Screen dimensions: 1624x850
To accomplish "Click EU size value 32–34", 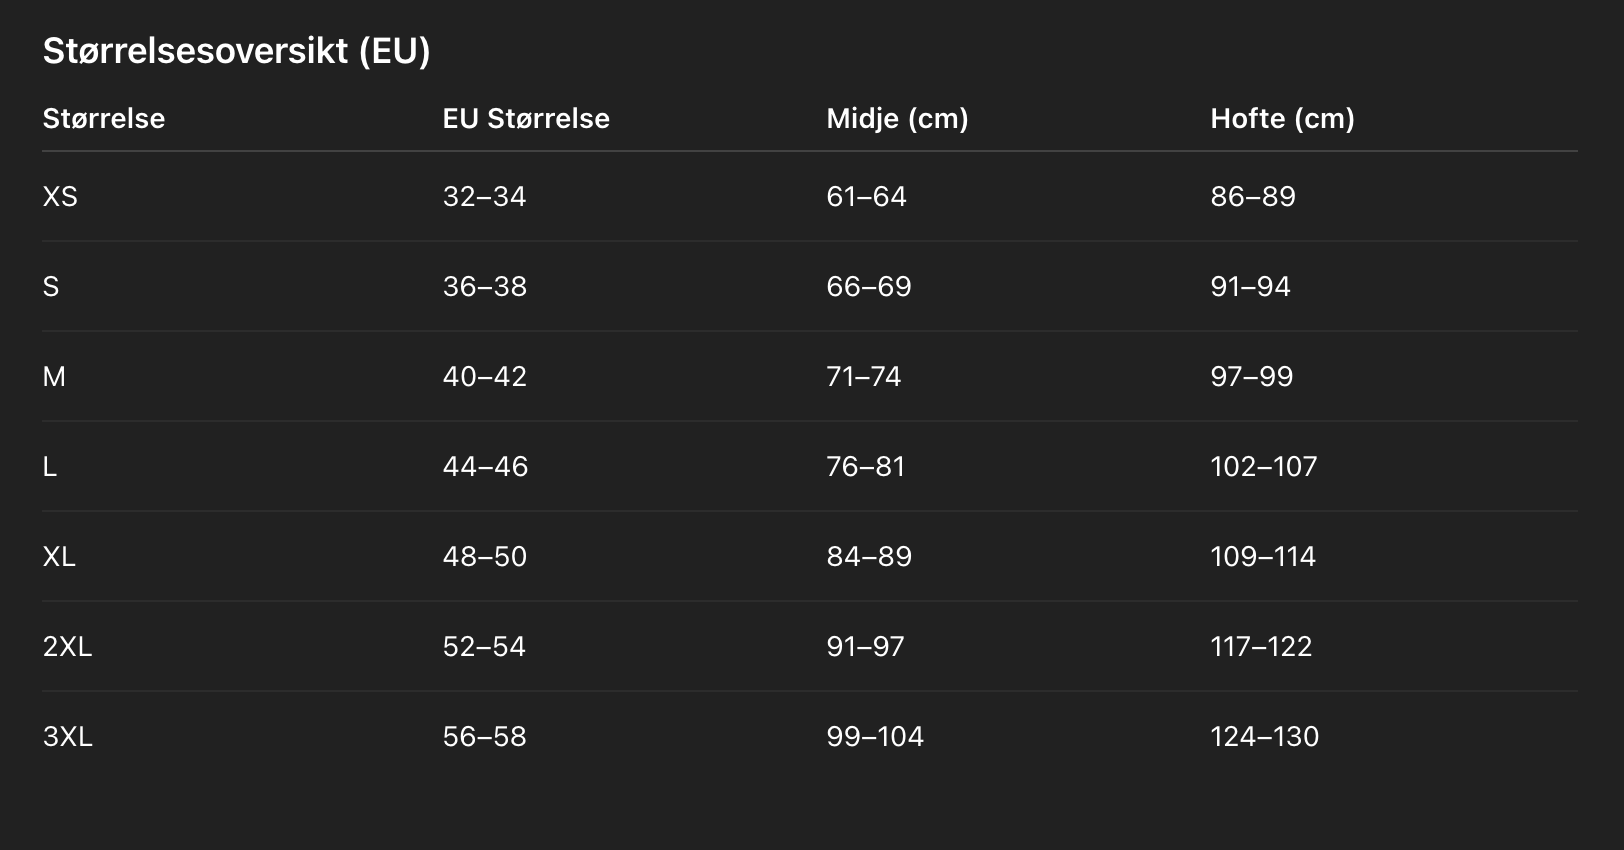I will 484,197.
